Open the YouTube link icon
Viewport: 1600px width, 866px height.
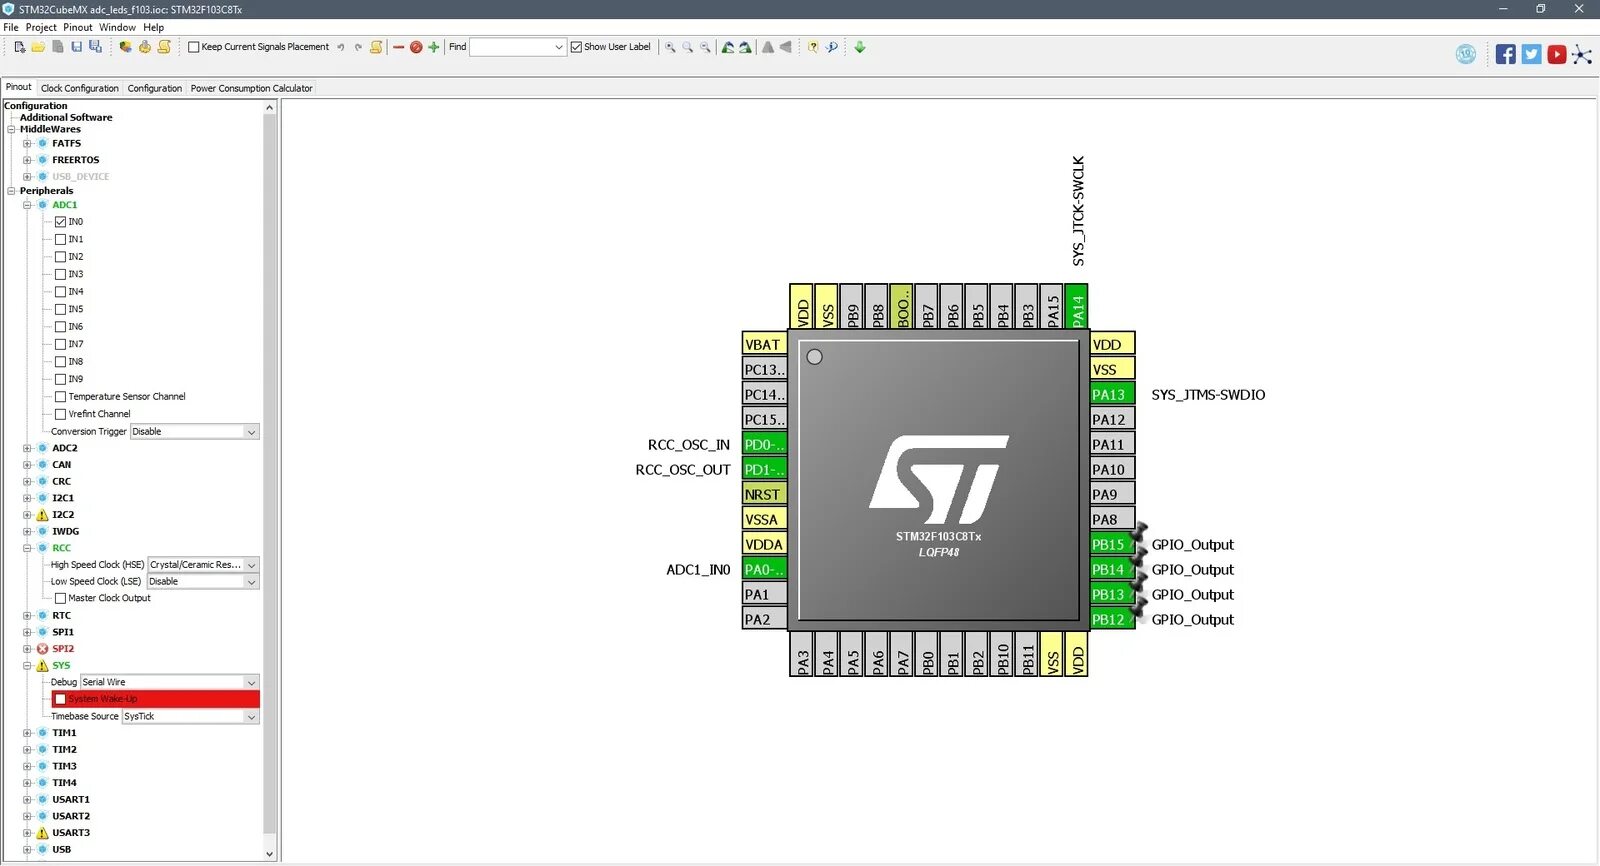click(x=1557, y=54)
